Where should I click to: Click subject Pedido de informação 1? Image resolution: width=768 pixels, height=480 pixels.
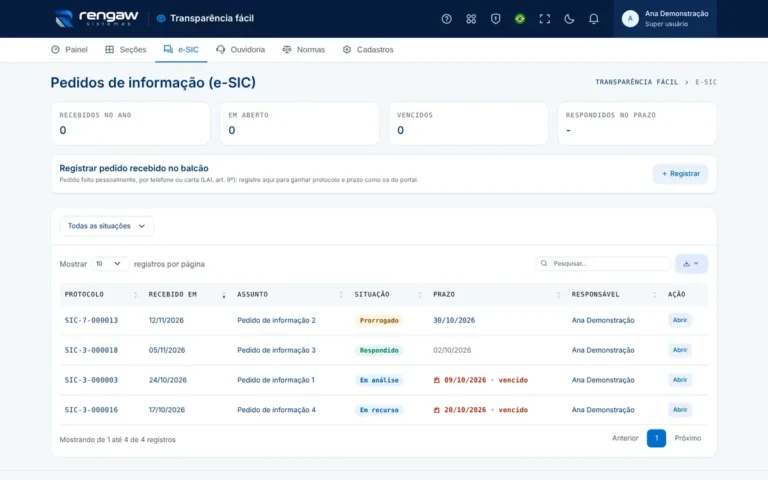(x=276, y=380)
